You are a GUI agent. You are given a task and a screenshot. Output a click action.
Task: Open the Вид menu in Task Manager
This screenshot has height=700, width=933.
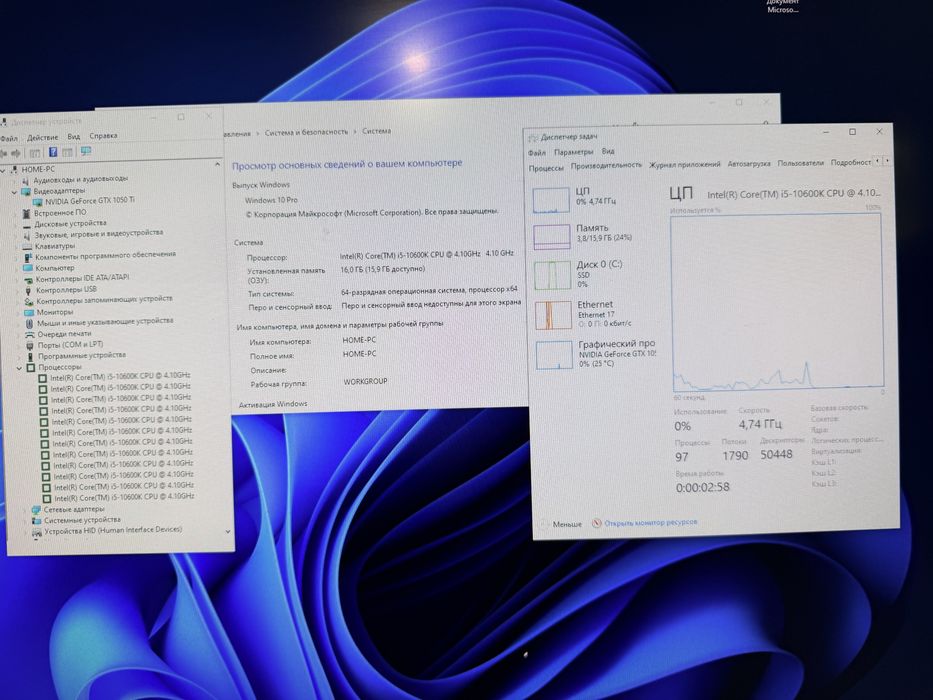pyautogui.click(x=608, y=151)
